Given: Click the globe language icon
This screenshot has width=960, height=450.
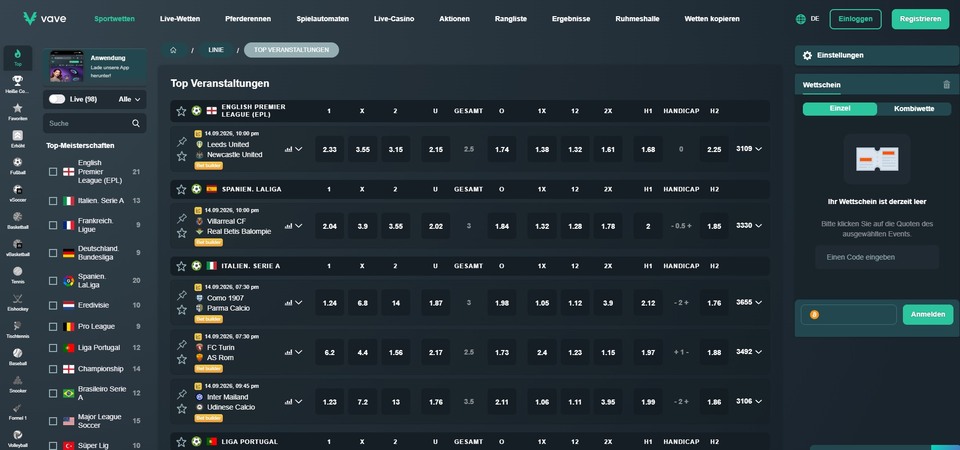Looking at the screenshot, I should click(801, 19).
